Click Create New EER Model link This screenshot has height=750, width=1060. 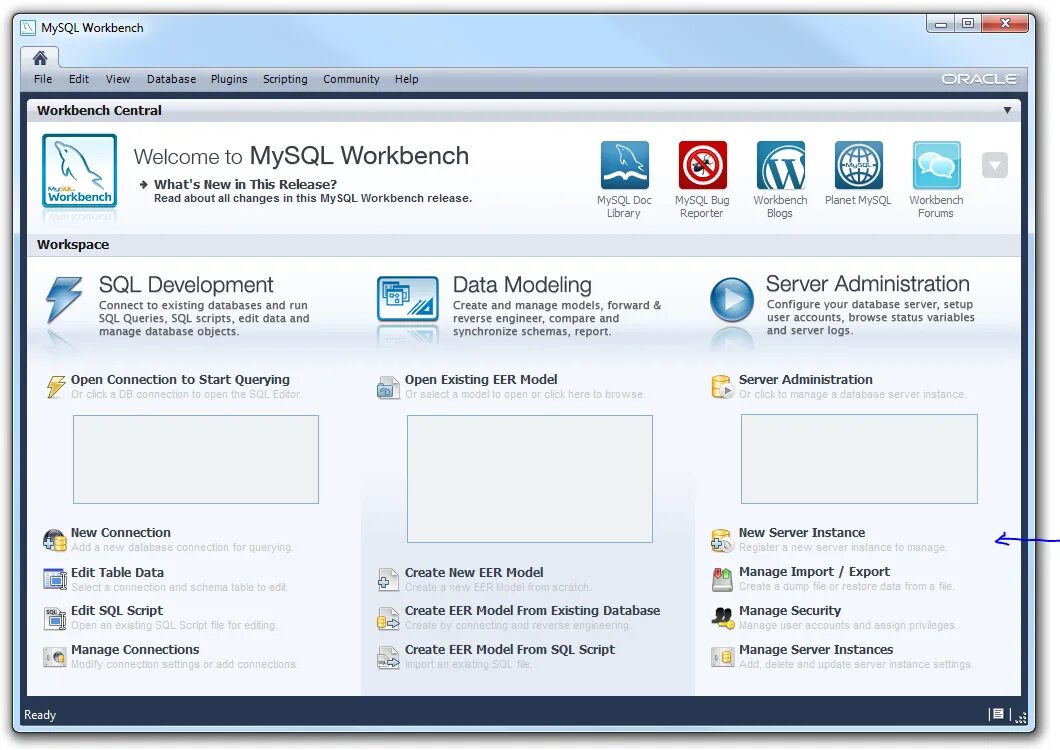[474, 572]
